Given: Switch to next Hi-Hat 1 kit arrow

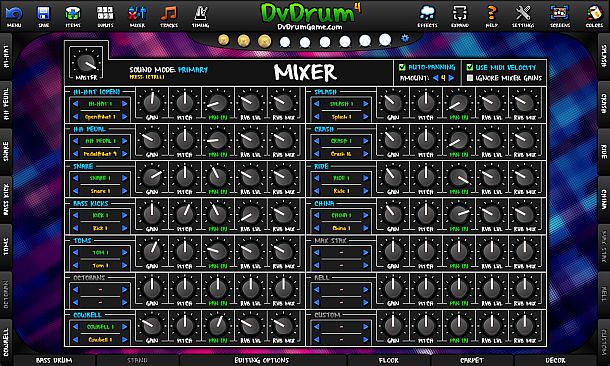Looking at the screenshot, I should click(x=124, y=104).
